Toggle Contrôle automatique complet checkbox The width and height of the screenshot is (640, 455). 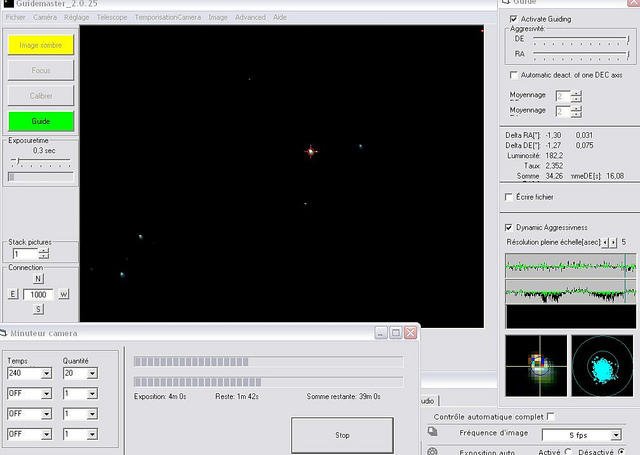(551, 417)
